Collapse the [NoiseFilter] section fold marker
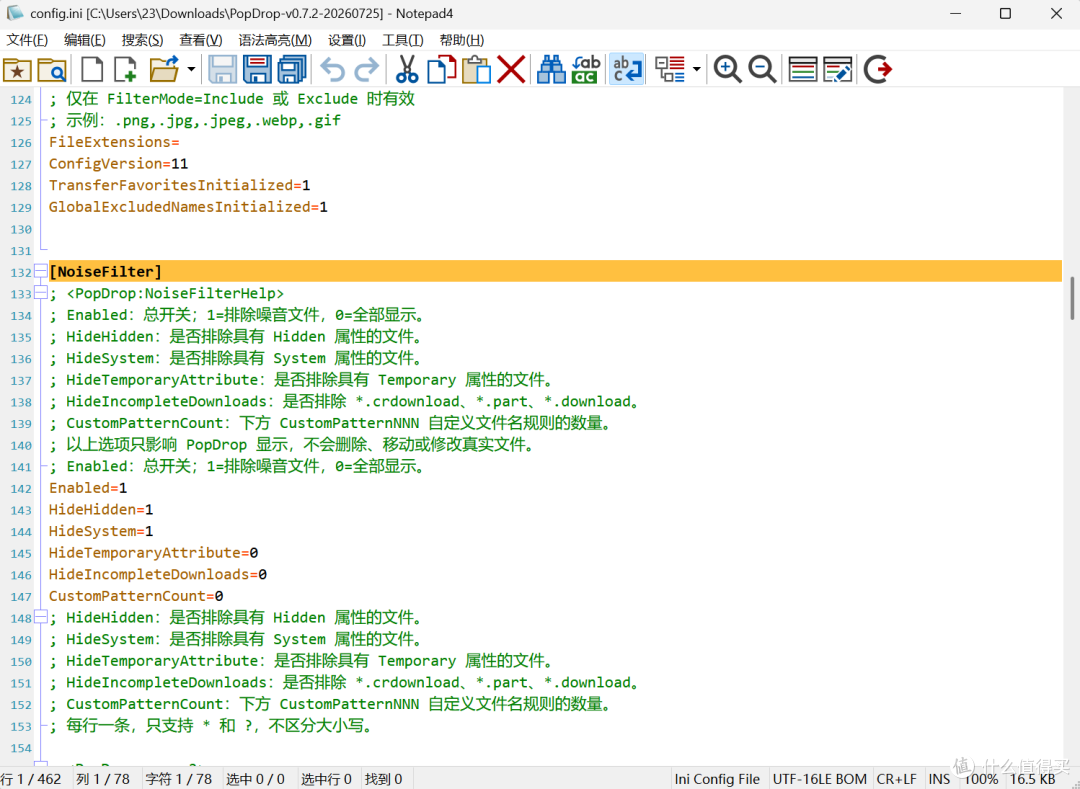The height and width of the screenshot is (789, 1080). point(41,272)
